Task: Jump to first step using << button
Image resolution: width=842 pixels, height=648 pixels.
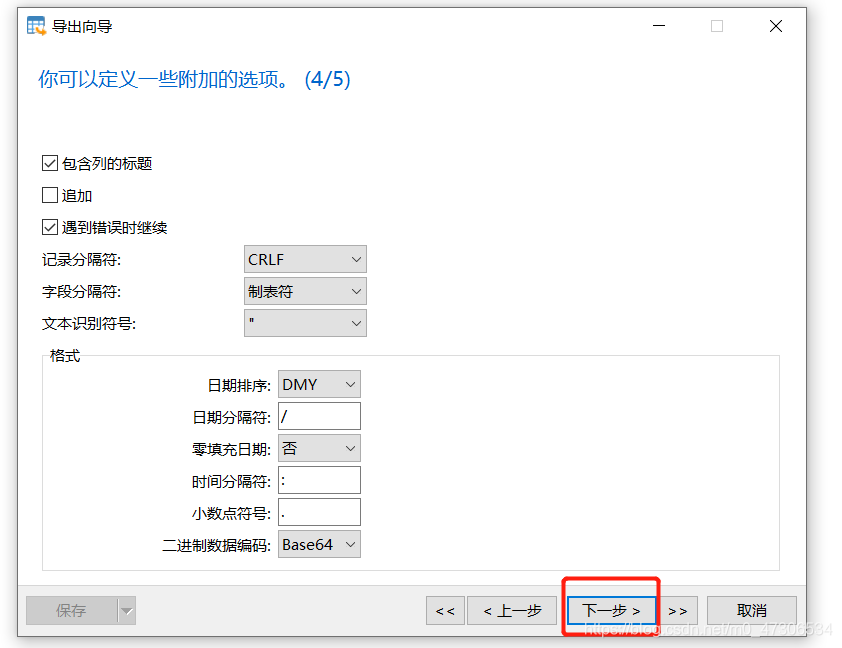Action: pyautogui.click(x=445, y=610)
